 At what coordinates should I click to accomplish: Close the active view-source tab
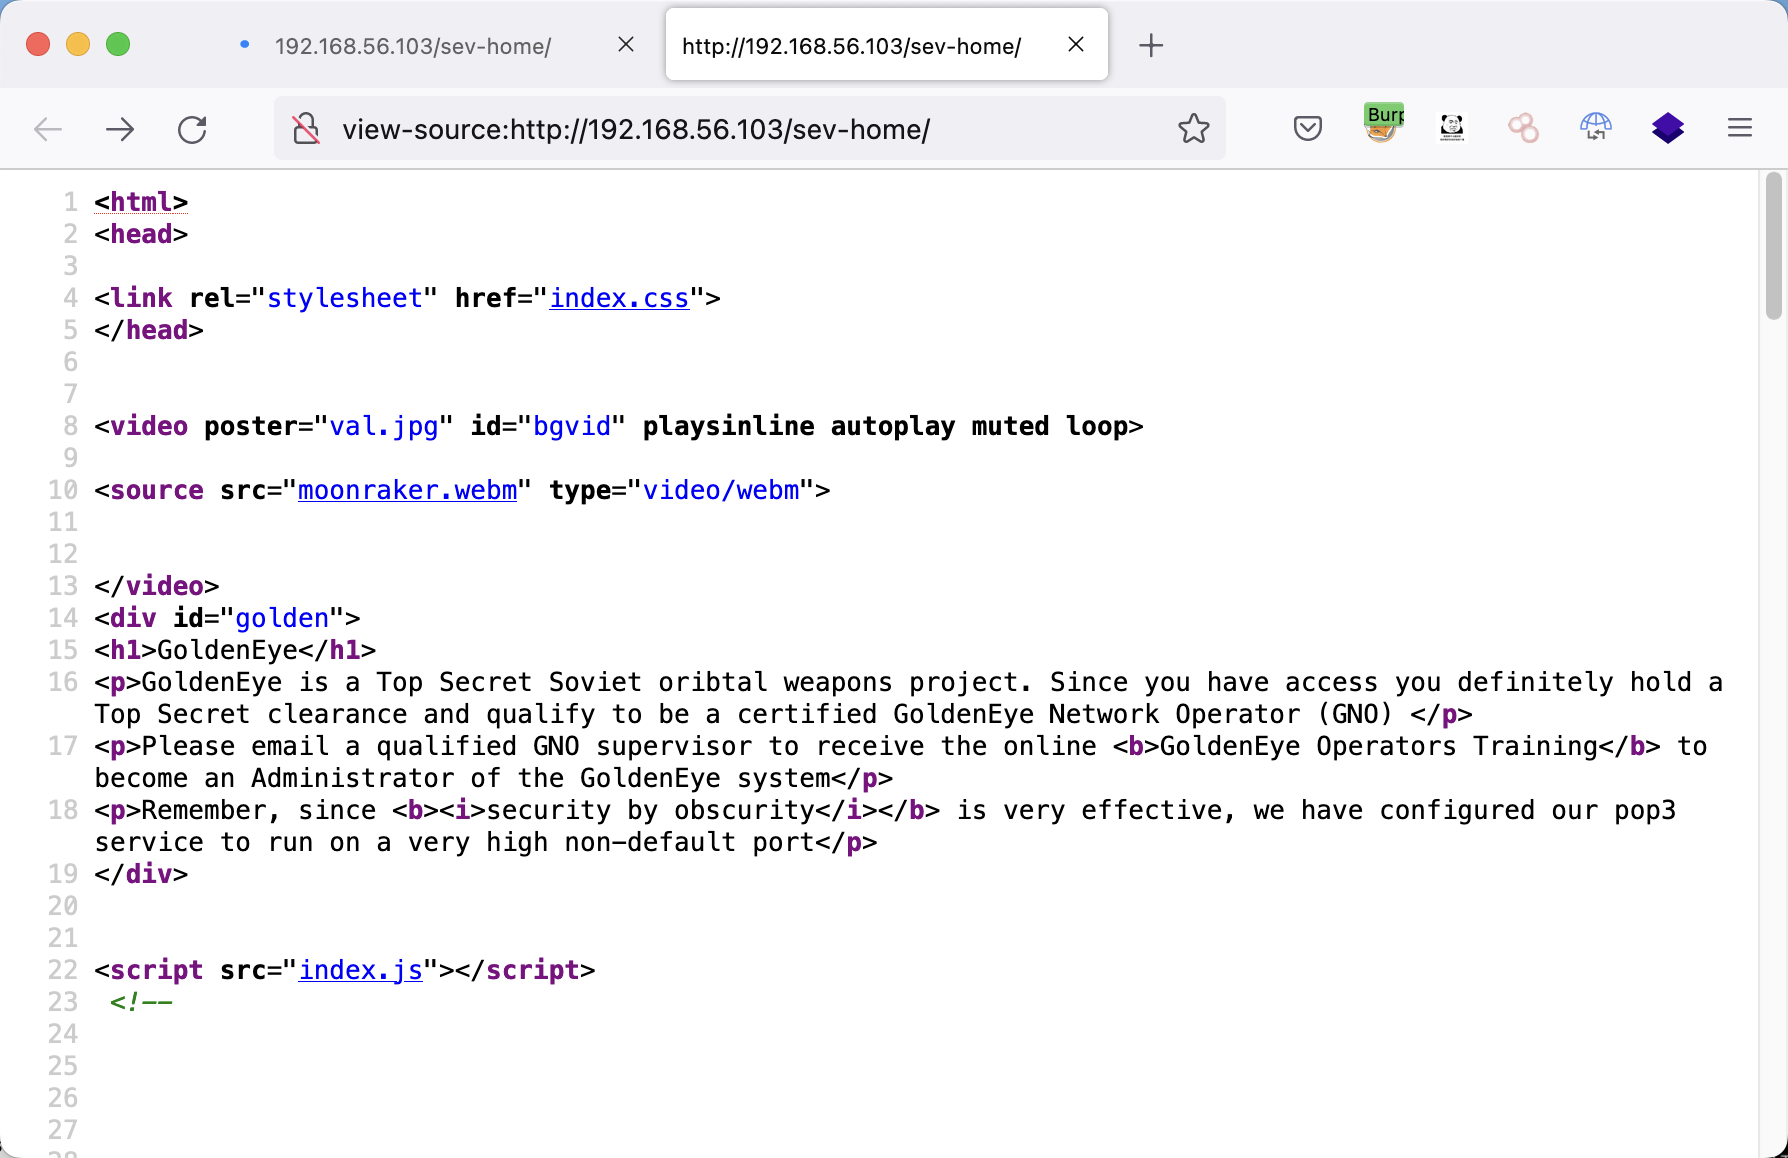click(1076, 45)
